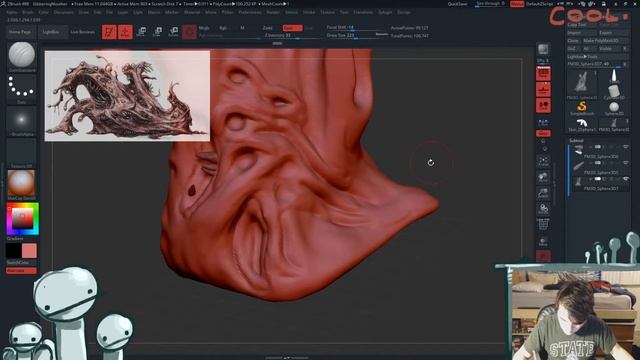Click the creature reference image thumbnail
This screenshot has width=640, height=360.
point(127,96)
